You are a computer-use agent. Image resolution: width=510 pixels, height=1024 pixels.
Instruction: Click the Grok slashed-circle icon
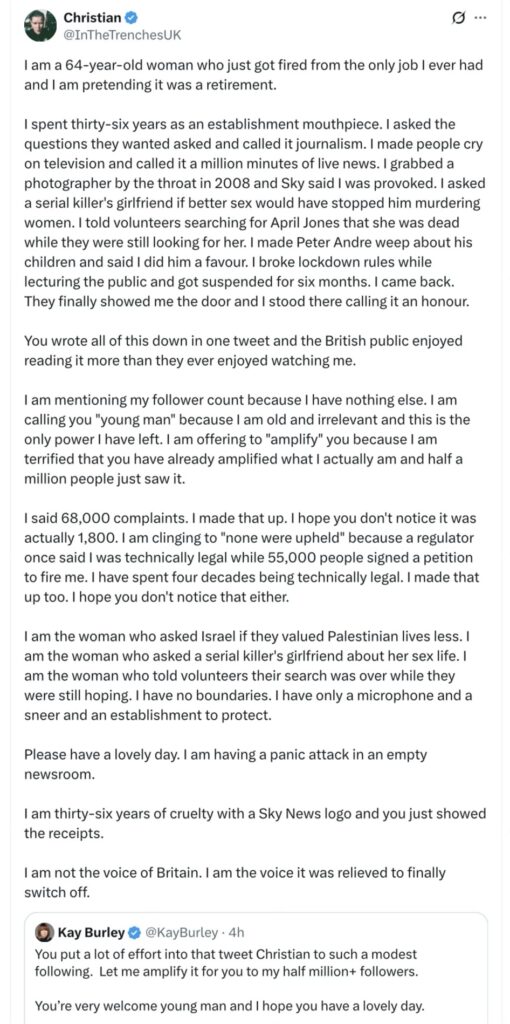coord(458,18)
